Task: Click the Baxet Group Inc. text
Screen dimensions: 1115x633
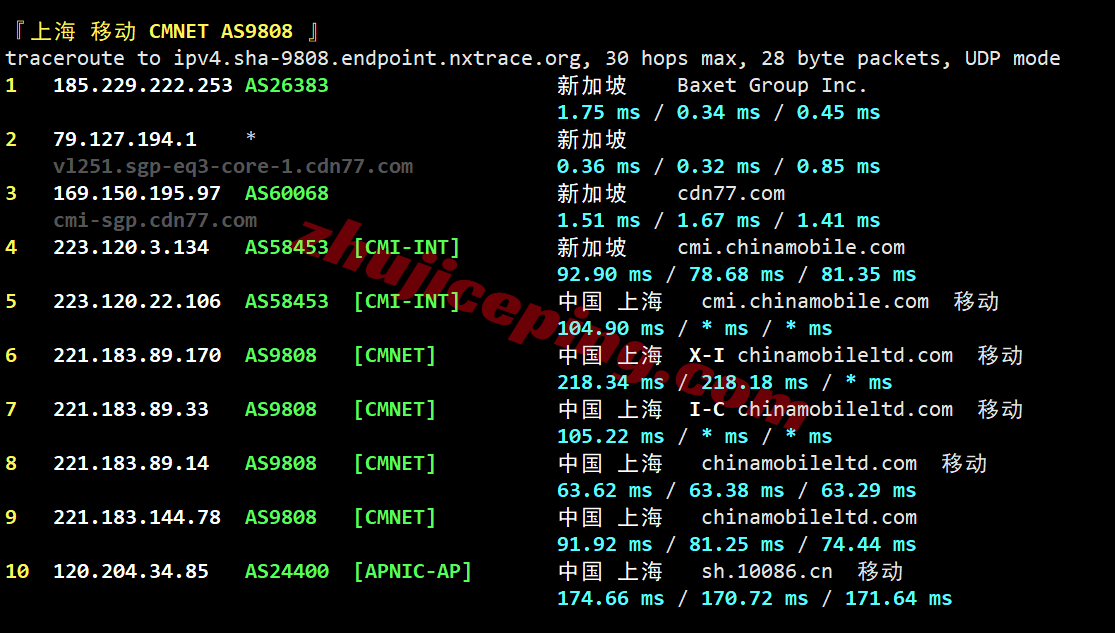Action: [772, 86]
